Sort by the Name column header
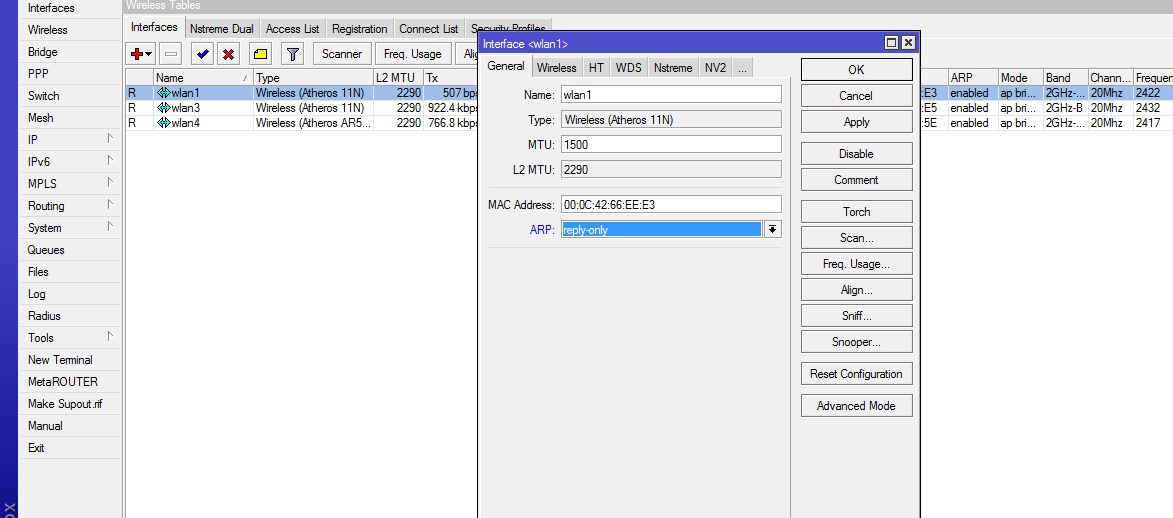 (x=203, y=78)
